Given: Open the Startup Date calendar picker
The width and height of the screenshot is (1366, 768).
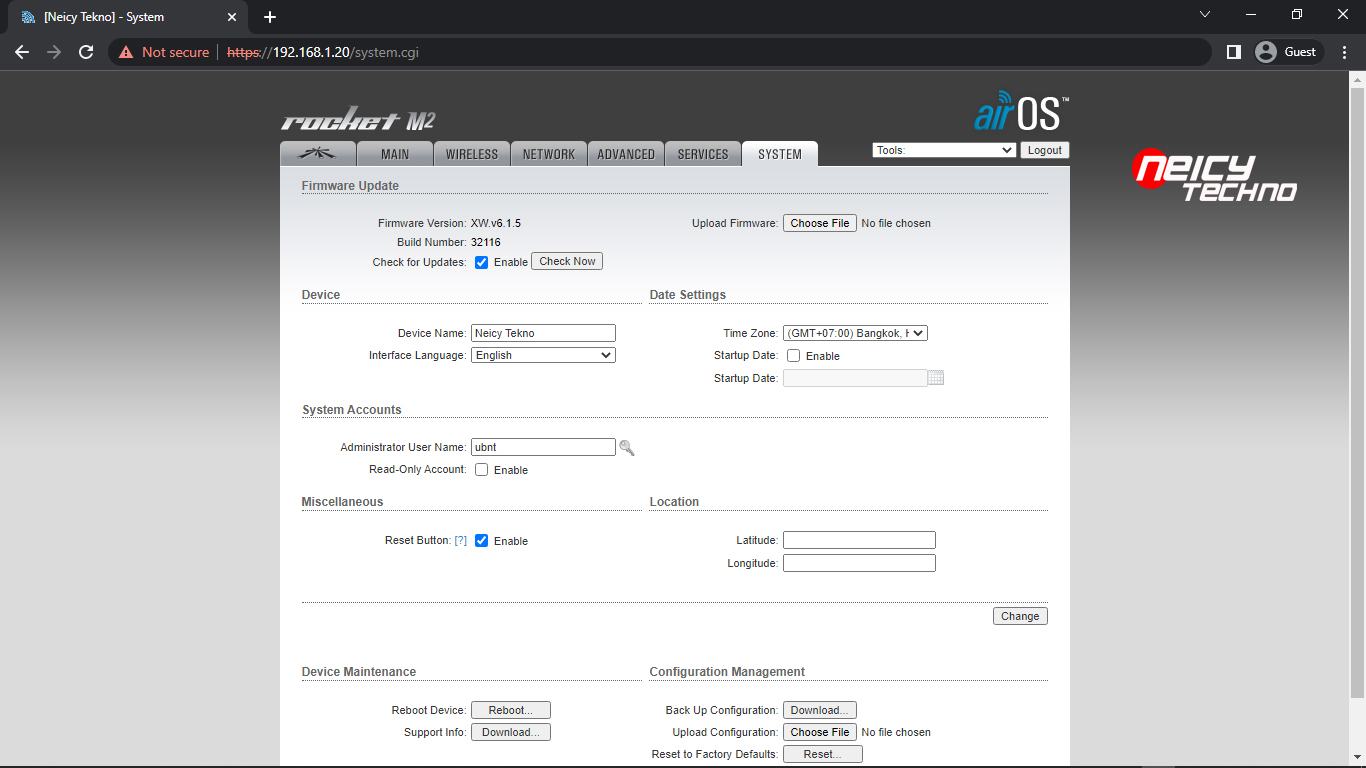Looking at the screenshot, I should [x=936, y=378].
